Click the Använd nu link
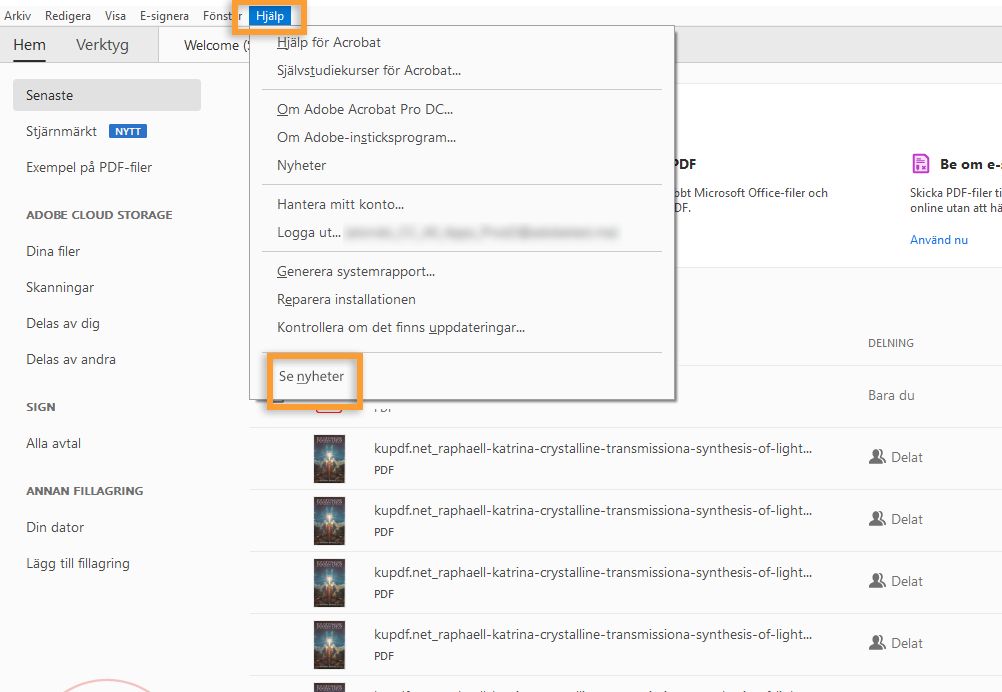 tap(939, 240)
